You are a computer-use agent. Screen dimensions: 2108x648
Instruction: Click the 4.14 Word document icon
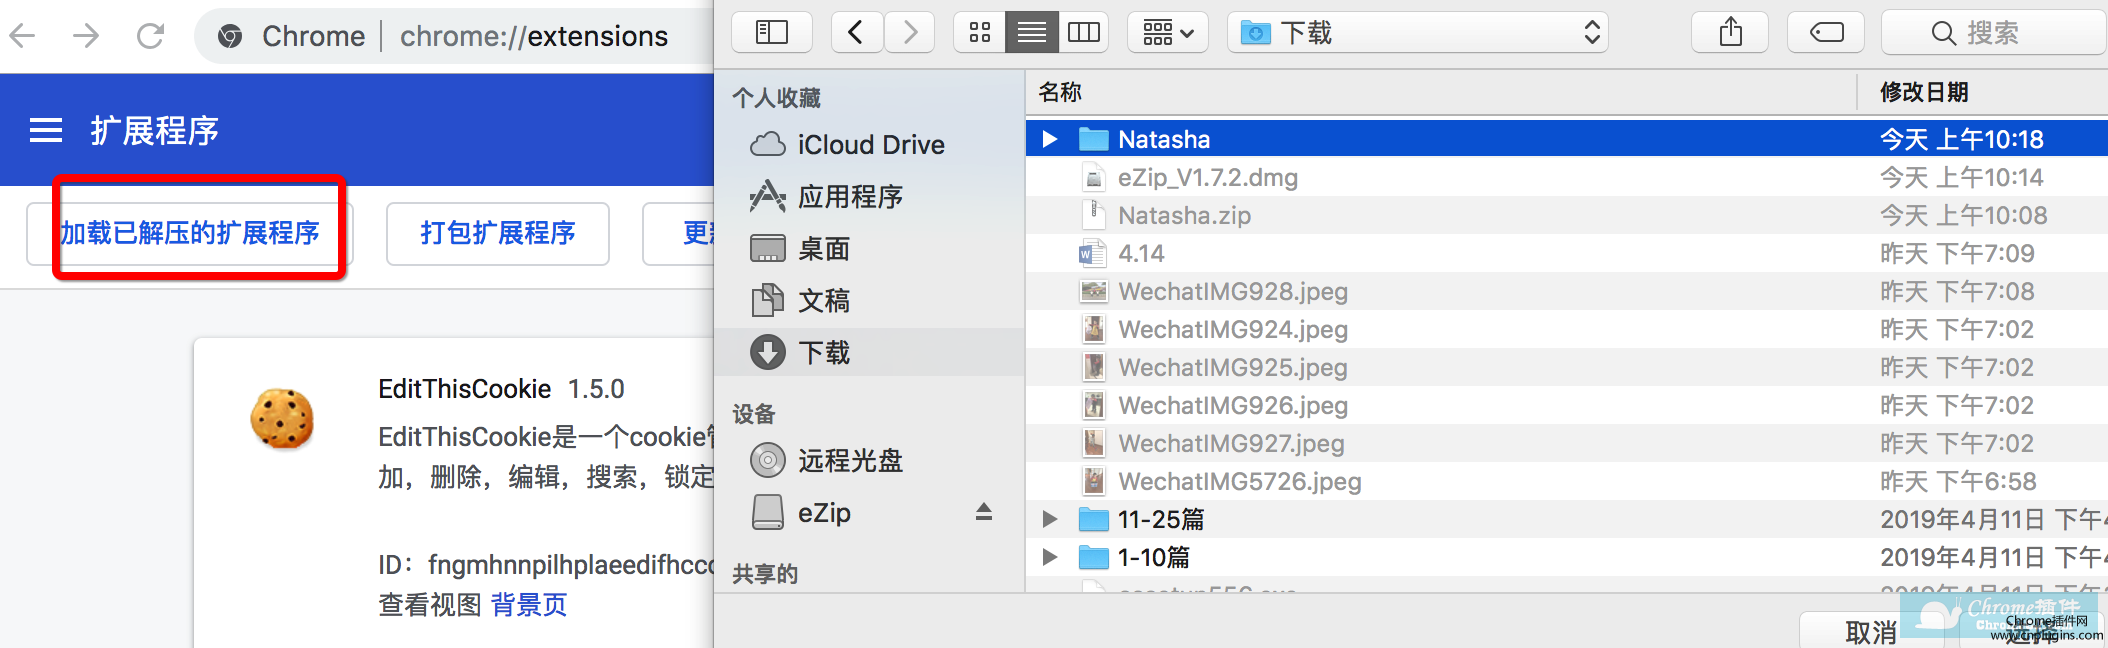point(1093,253)
